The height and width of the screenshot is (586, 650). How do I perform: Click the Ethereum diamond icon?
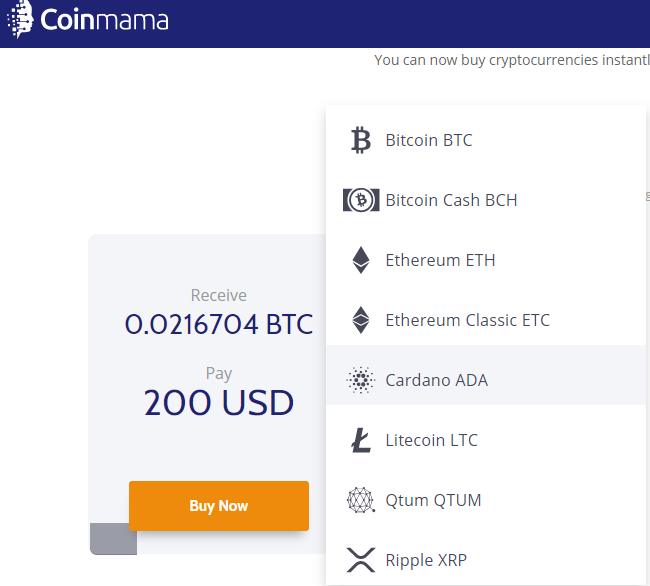tap(360, 260)
